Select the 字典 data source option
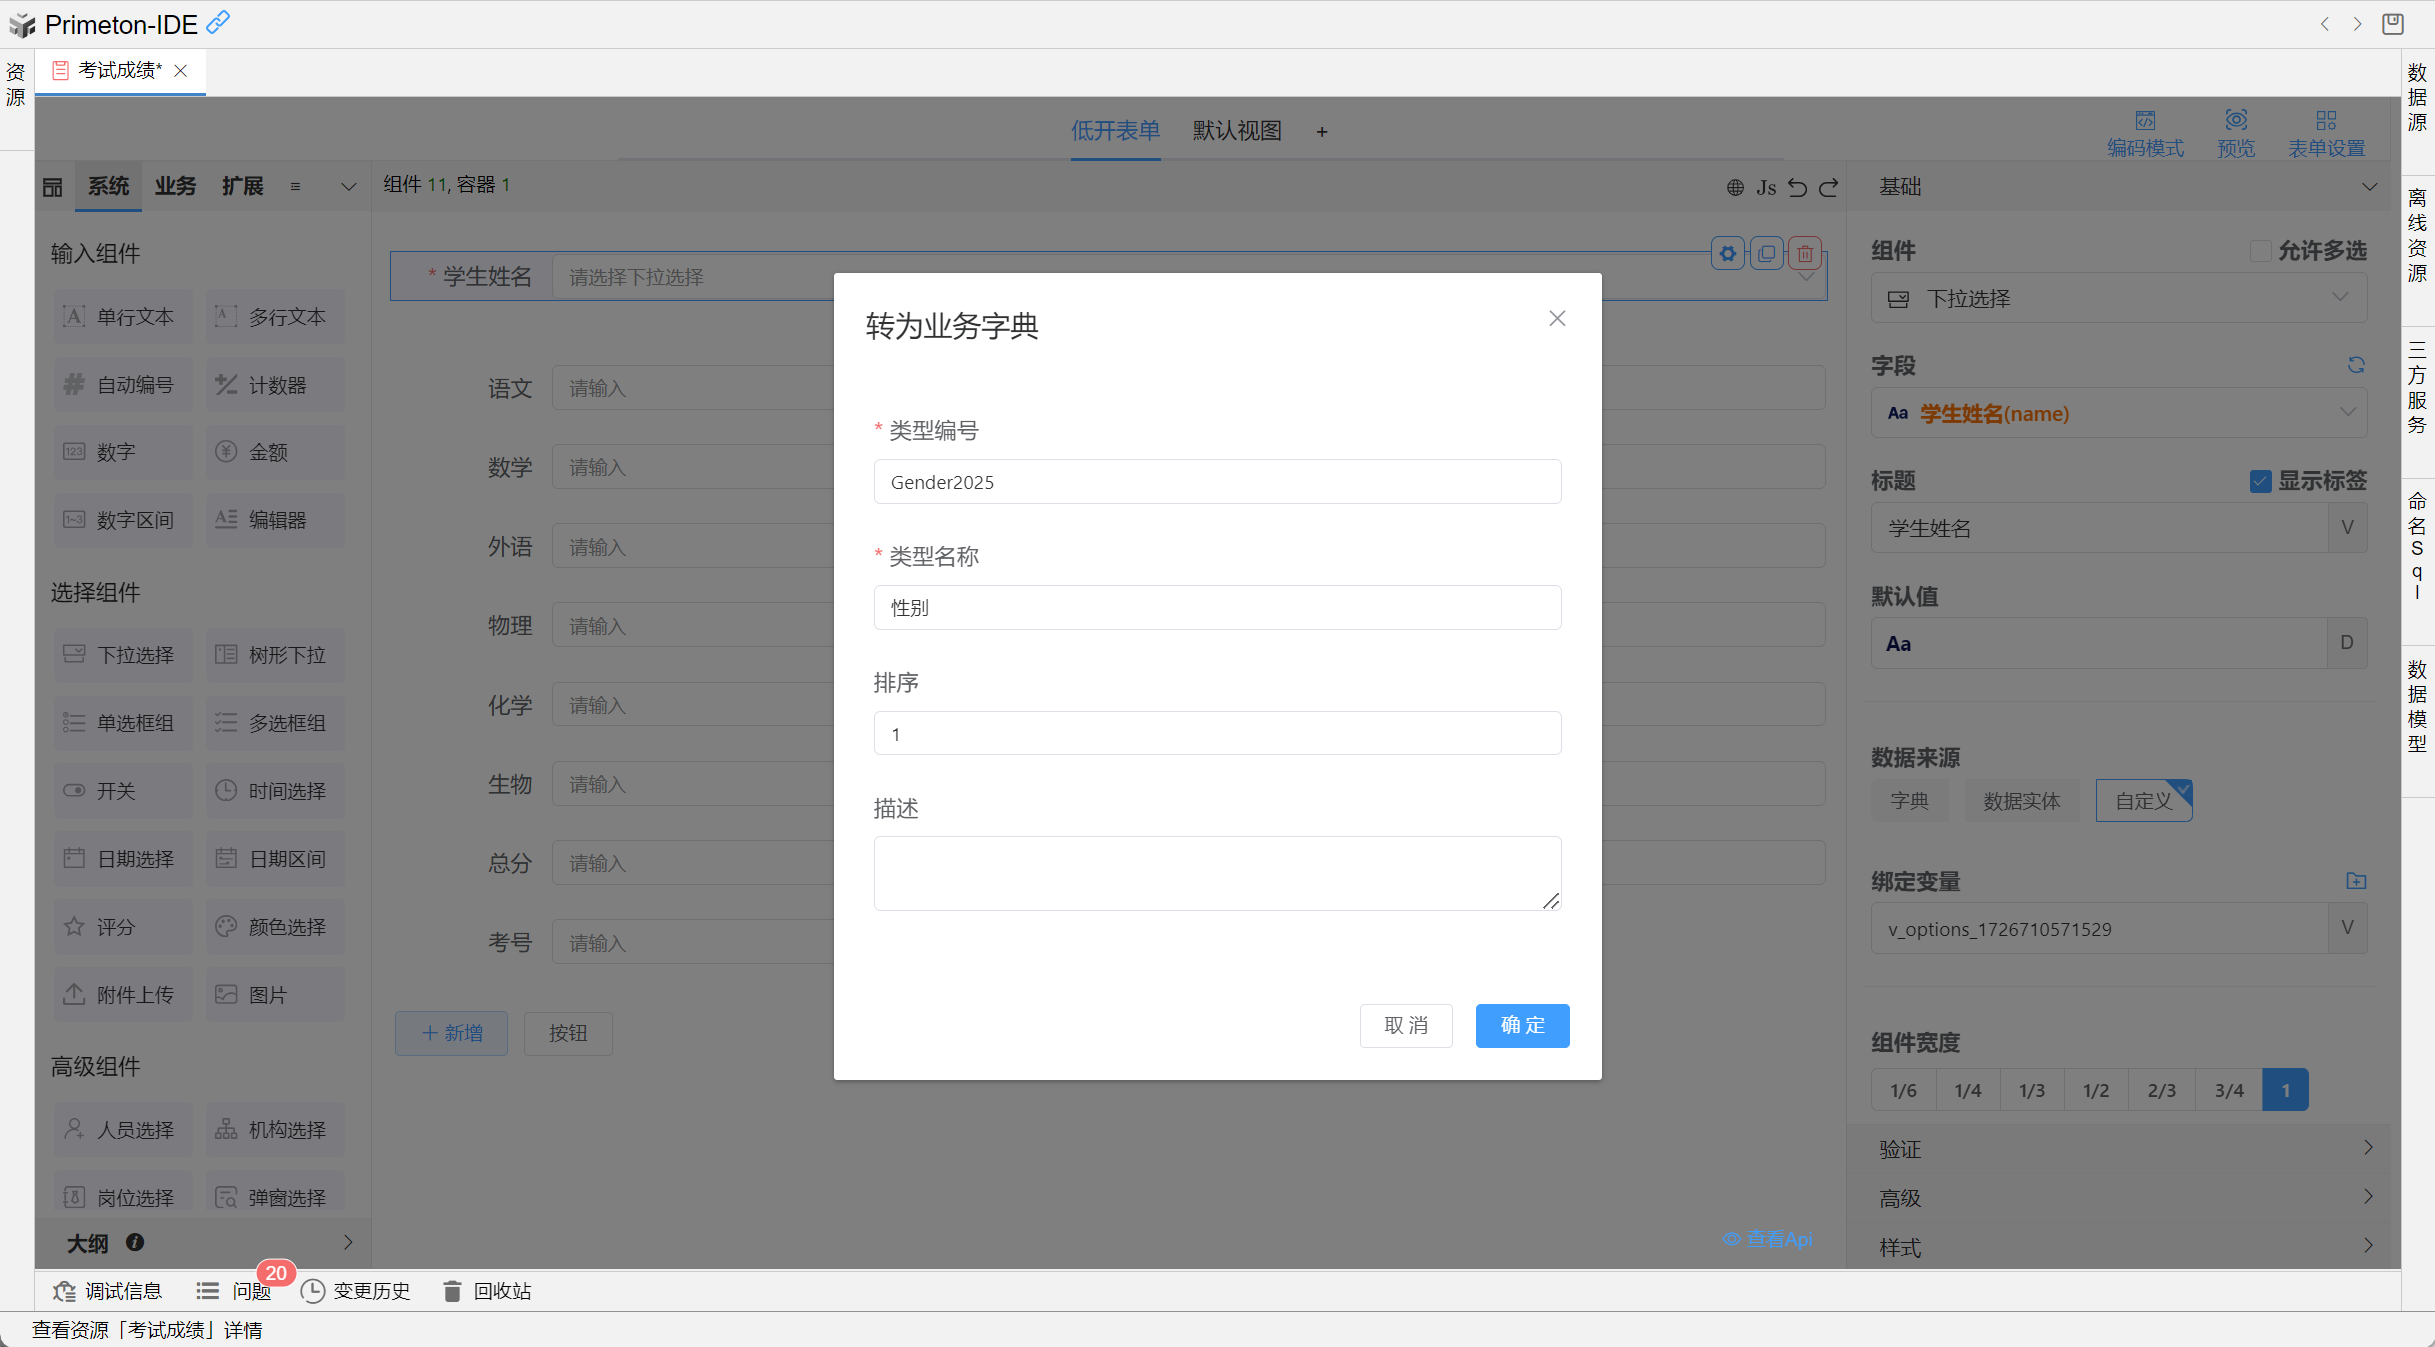 click(1909, 801)
